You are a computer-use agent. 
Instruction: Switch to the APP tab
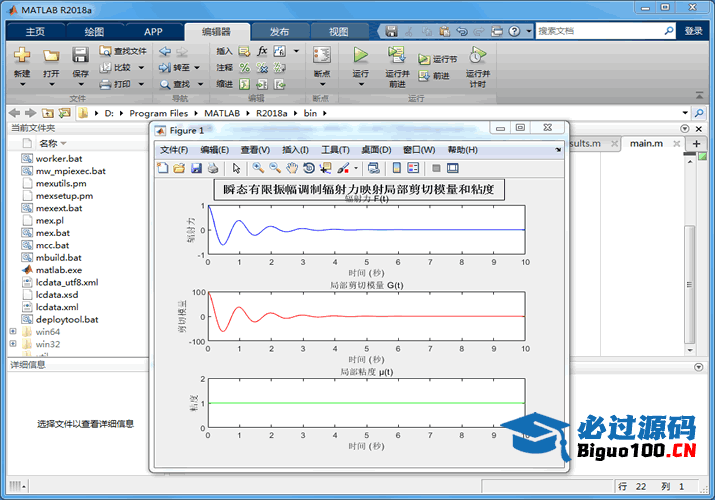pyautogui.click(x=153, y=32)
